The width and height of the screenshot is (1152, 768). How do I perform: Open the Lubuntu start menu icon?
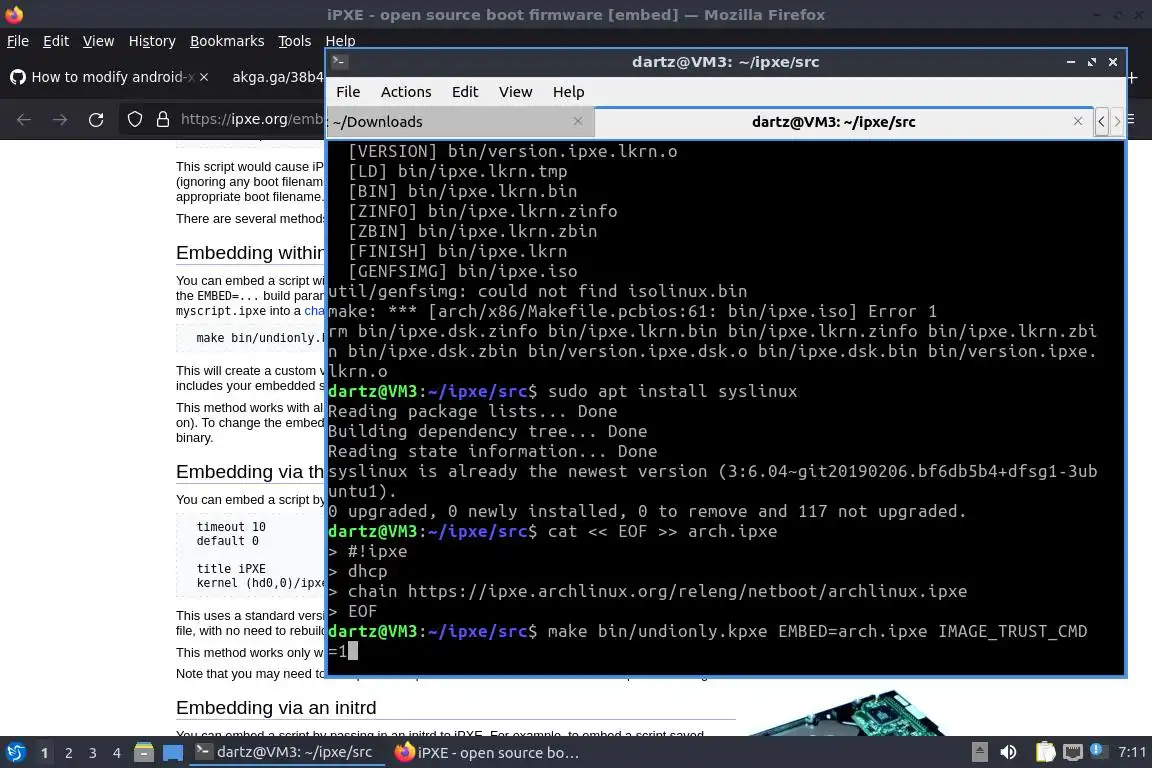click(x=15, y=753)
